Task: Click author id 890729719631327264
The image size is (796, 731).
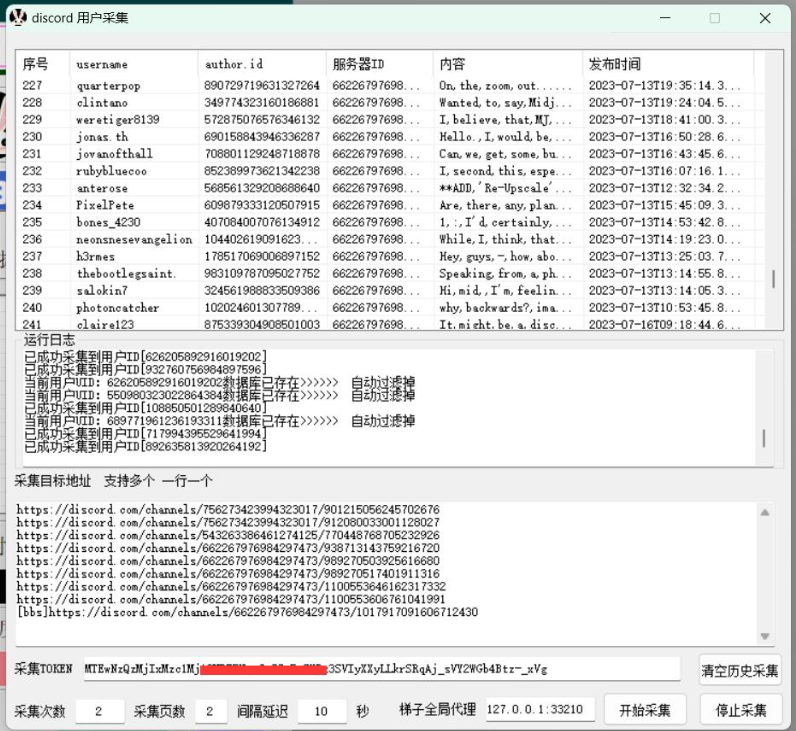Action: (262, 85)
